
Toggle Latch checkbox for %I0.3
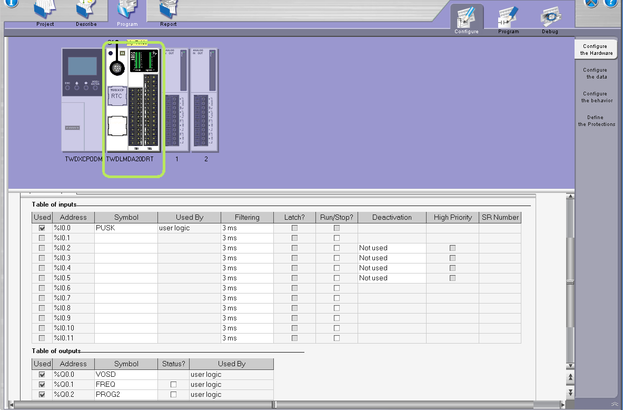pos(294,258)
